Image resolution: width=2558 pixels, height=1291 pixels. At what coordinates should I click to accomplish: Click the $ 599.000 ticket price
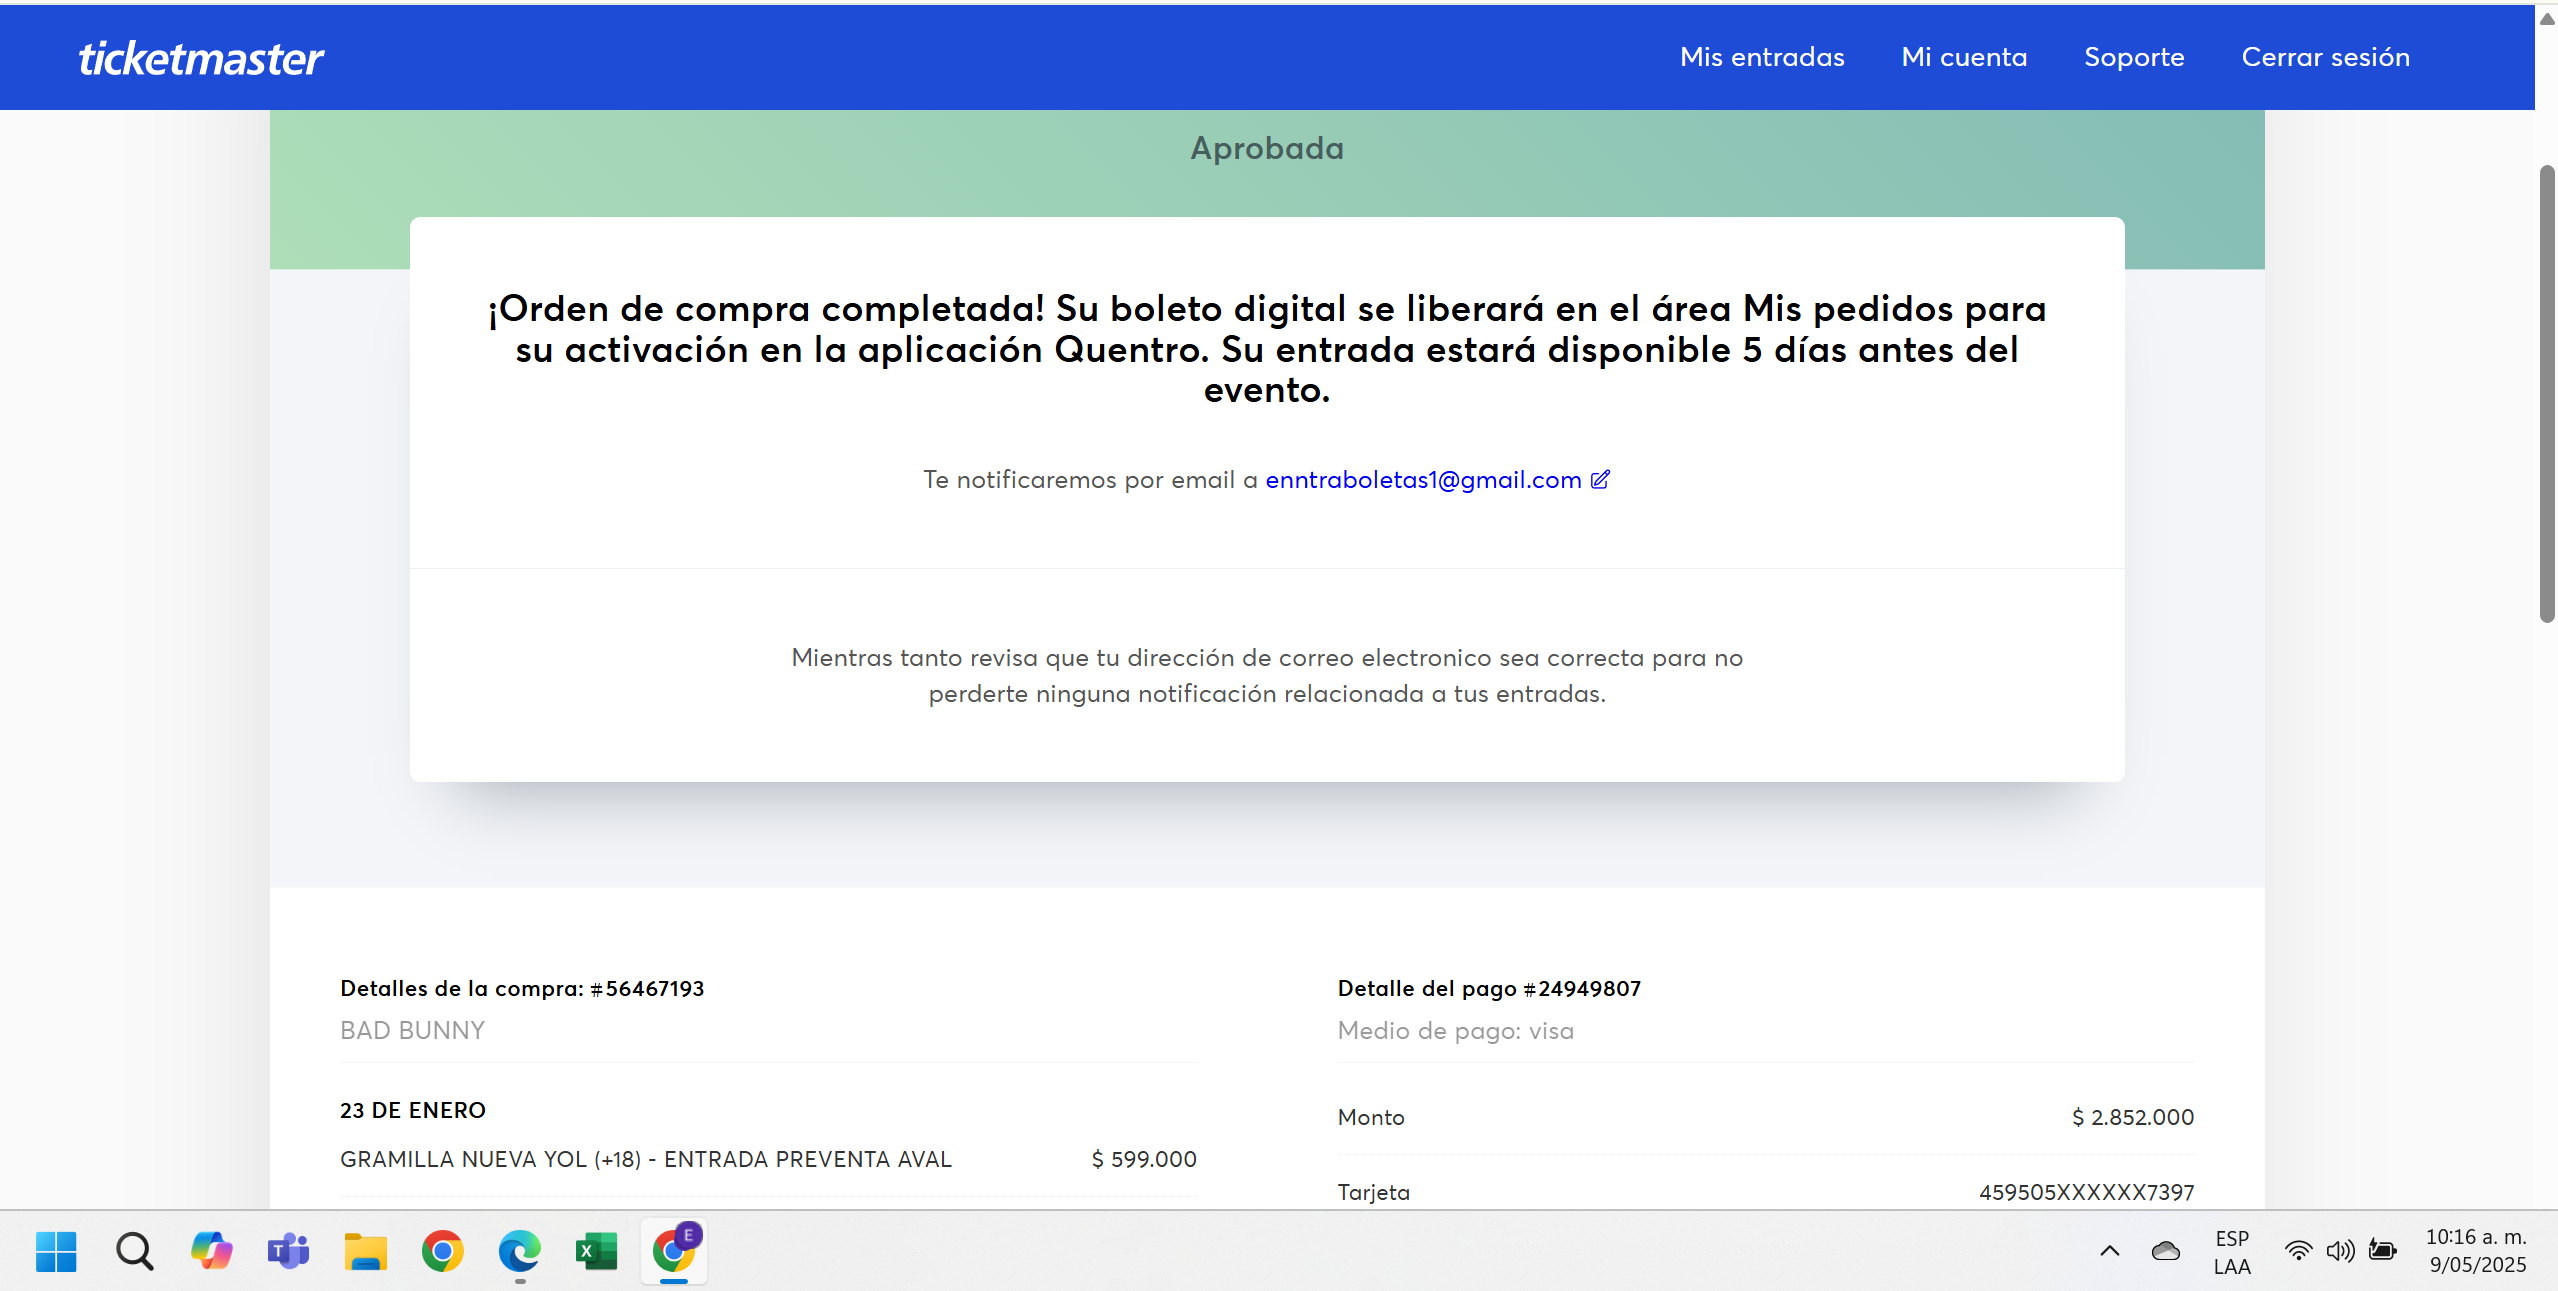click(x=1144, y=1159)
